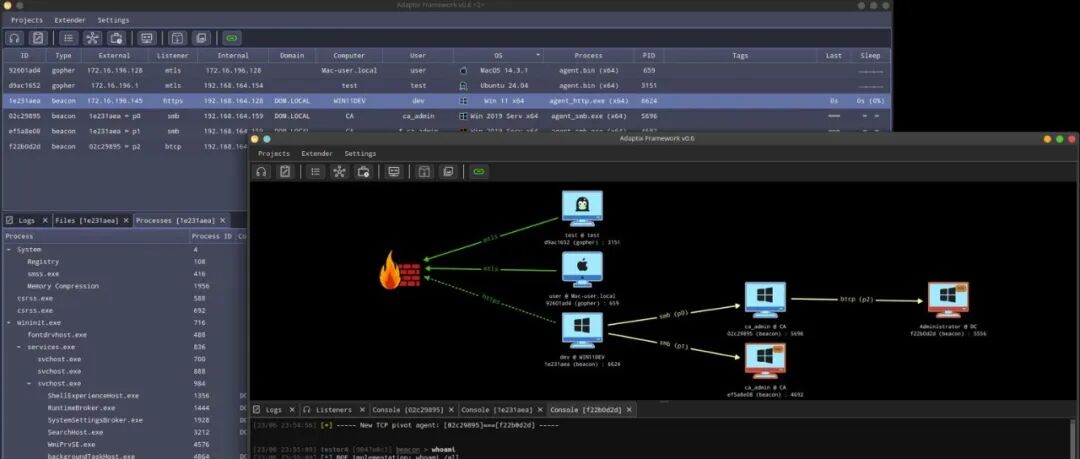This screenshot has width=1080, height=459.
Task: Close the Console [02c29895] tab
Action: 451,410
